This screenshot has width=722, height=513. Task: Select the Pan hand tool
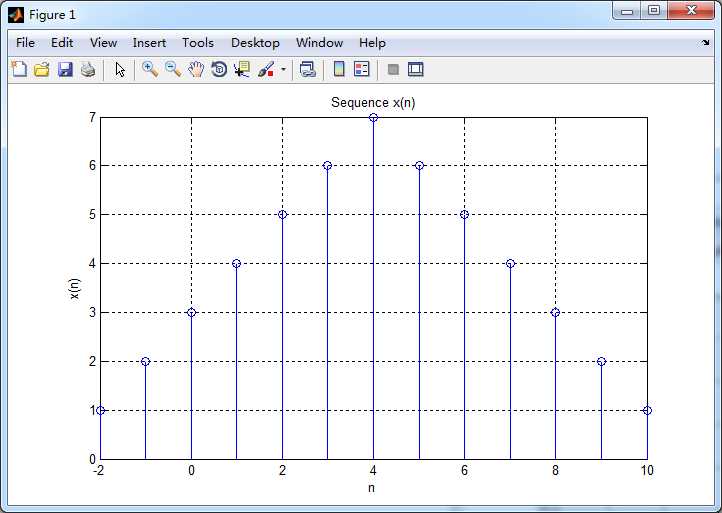[x=196, y=70]
